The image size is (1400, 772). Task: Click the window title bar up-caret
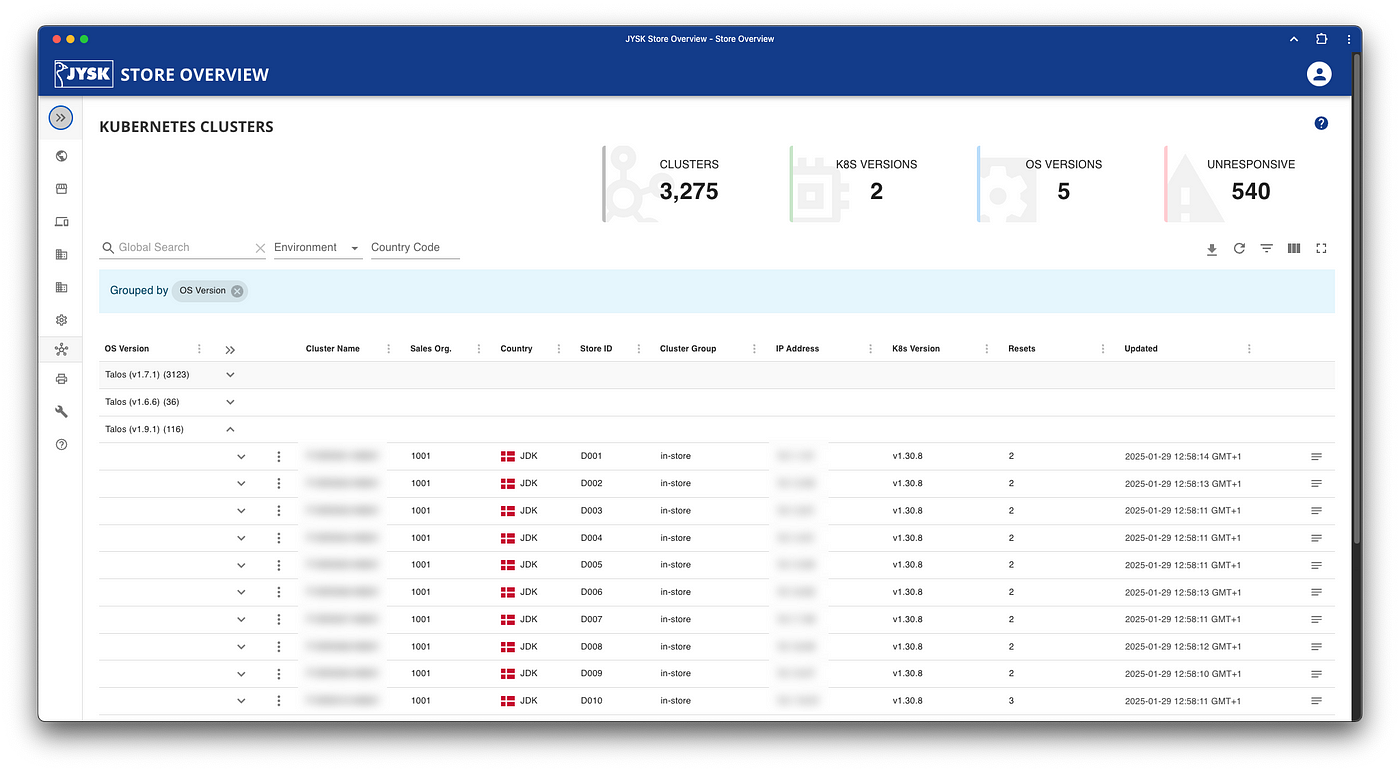(1293, 39)
